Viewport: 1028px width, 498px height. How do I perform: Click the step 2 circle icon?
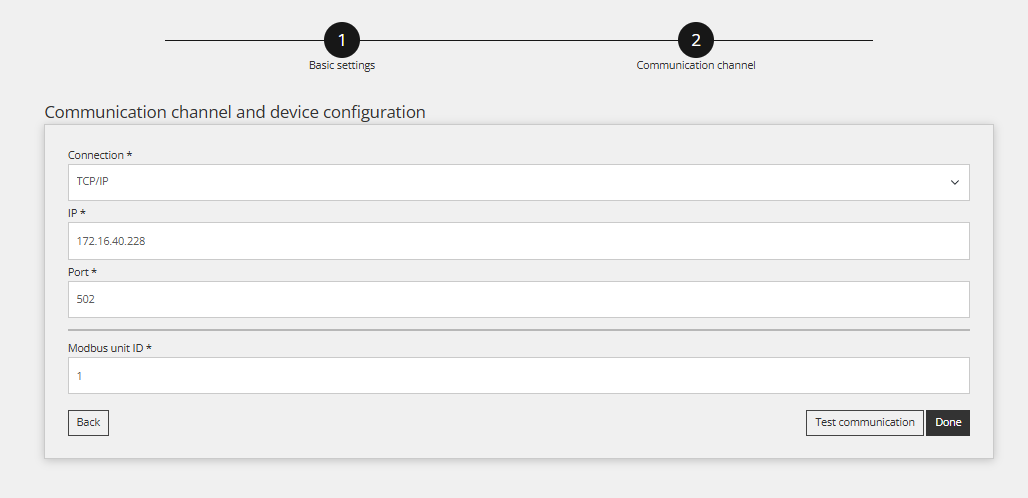(x=696, y=41)
